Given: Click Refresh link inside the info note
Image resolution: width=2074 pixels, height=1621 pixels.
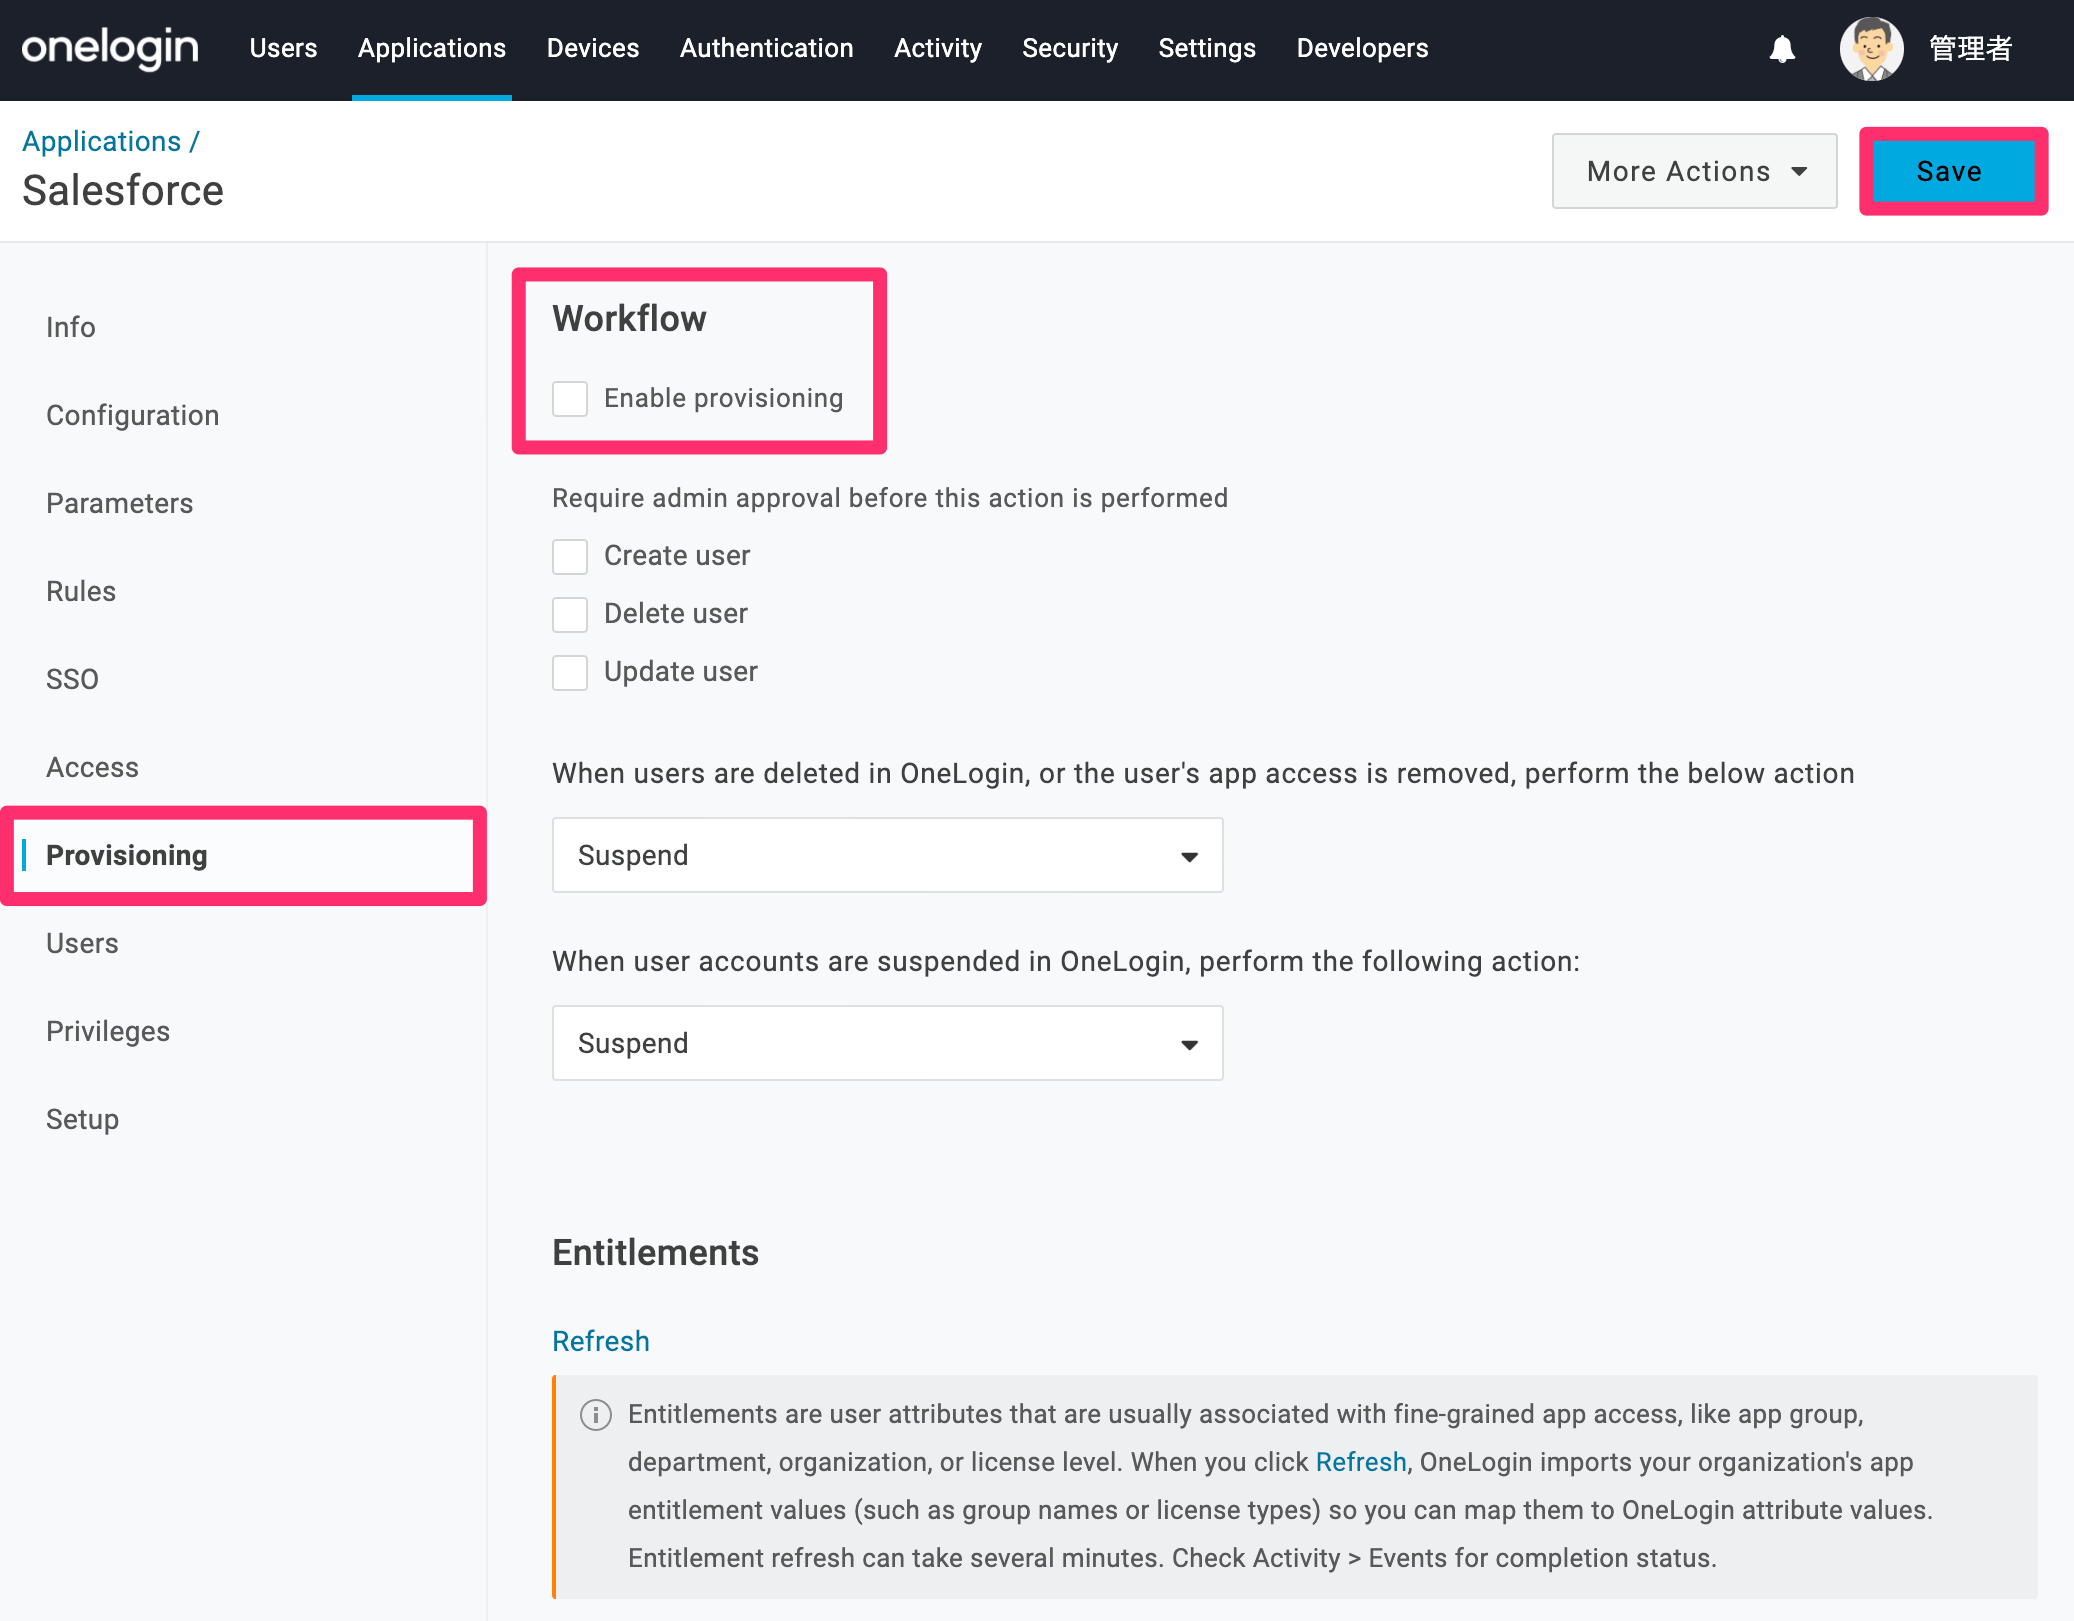Looking at the screenshot, I should tap(1361, 1462).
